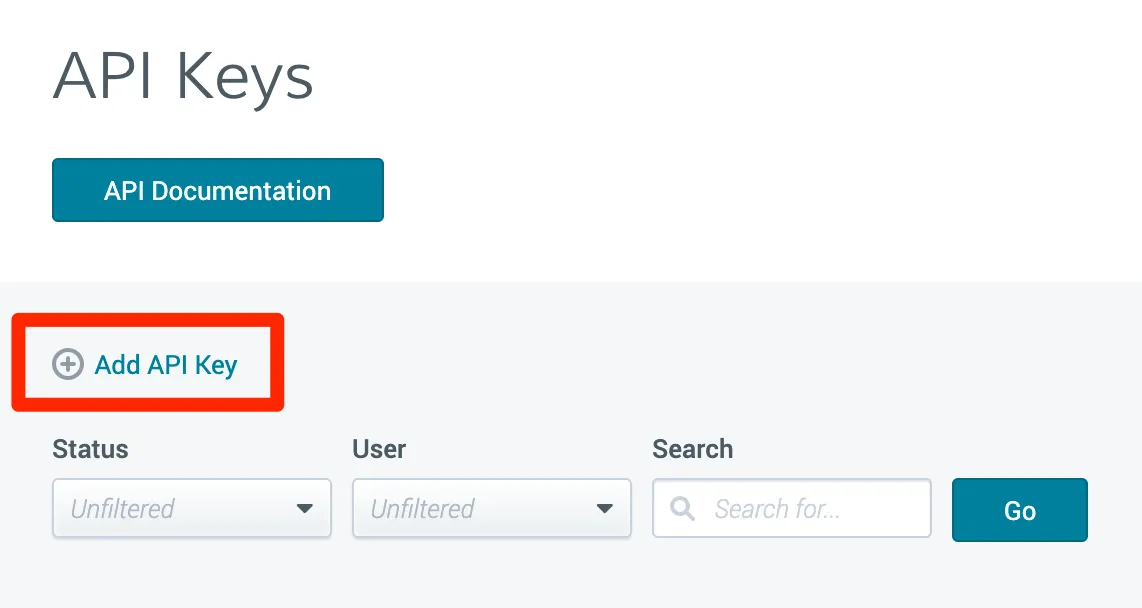The width and height of the screenshot is (1142, 608).
Task: Open the Add API Key link
Action: 165,365
